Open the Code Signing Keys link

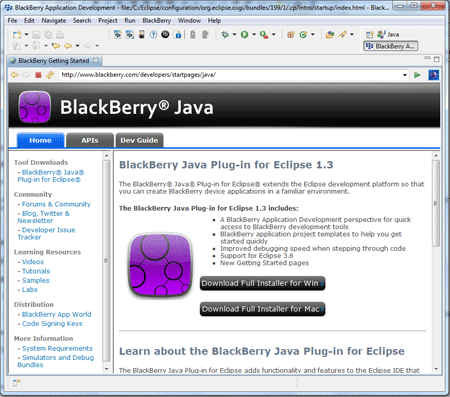coord(52,324)
